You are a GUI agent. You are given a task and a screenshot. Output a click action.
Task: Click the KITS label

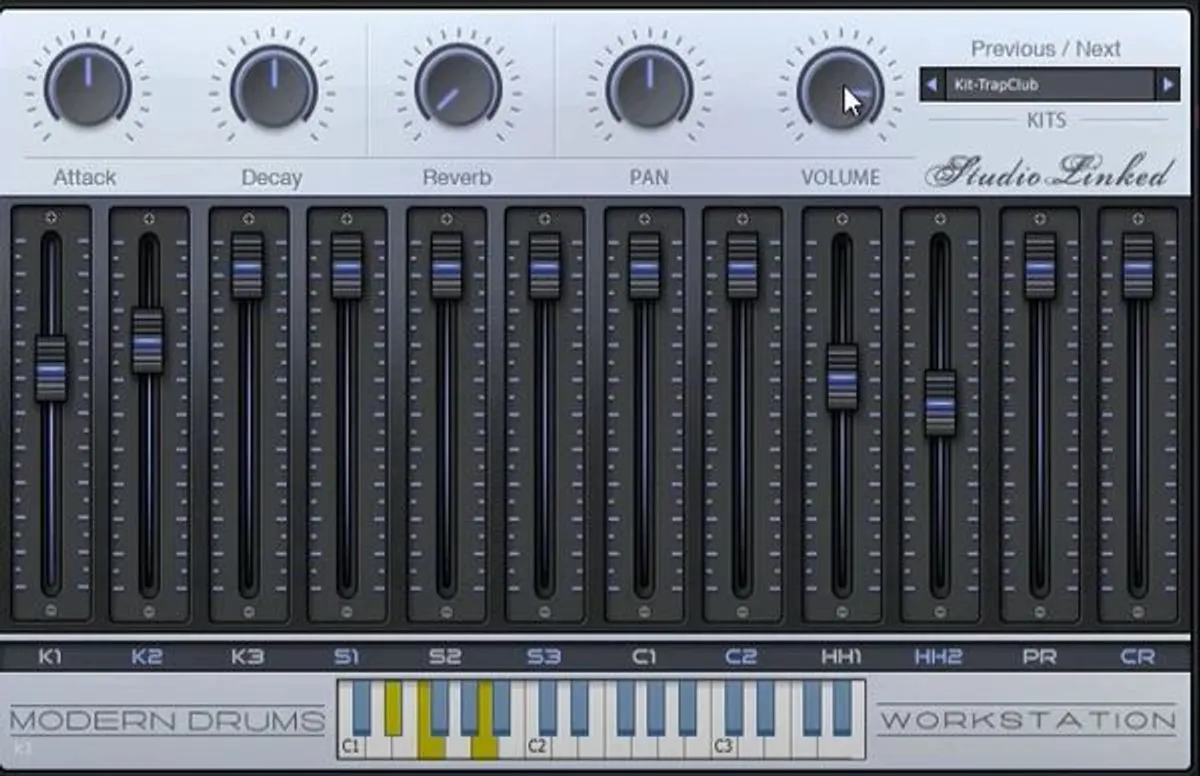click(x=1049, y=119)
